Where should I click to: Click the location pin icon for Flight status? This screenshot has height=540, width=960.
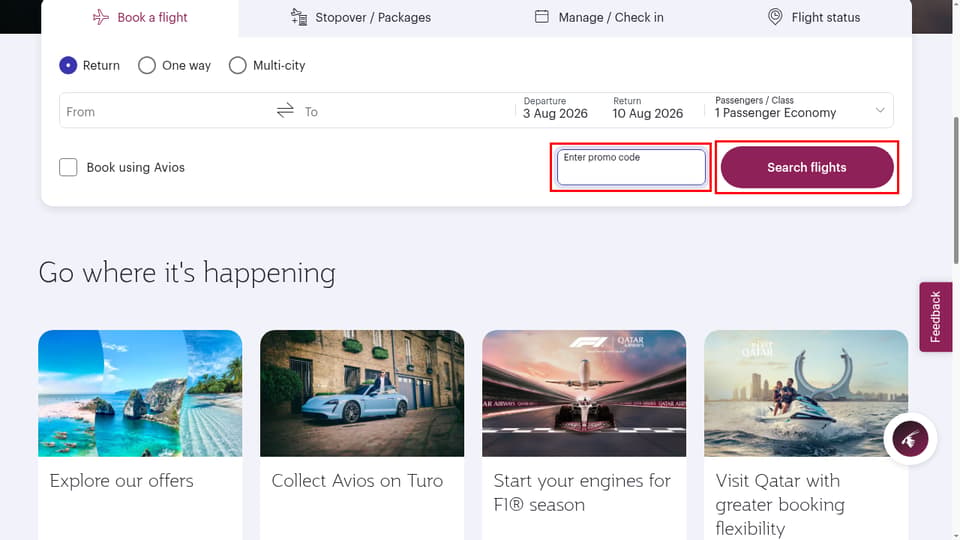coord(775,17)
